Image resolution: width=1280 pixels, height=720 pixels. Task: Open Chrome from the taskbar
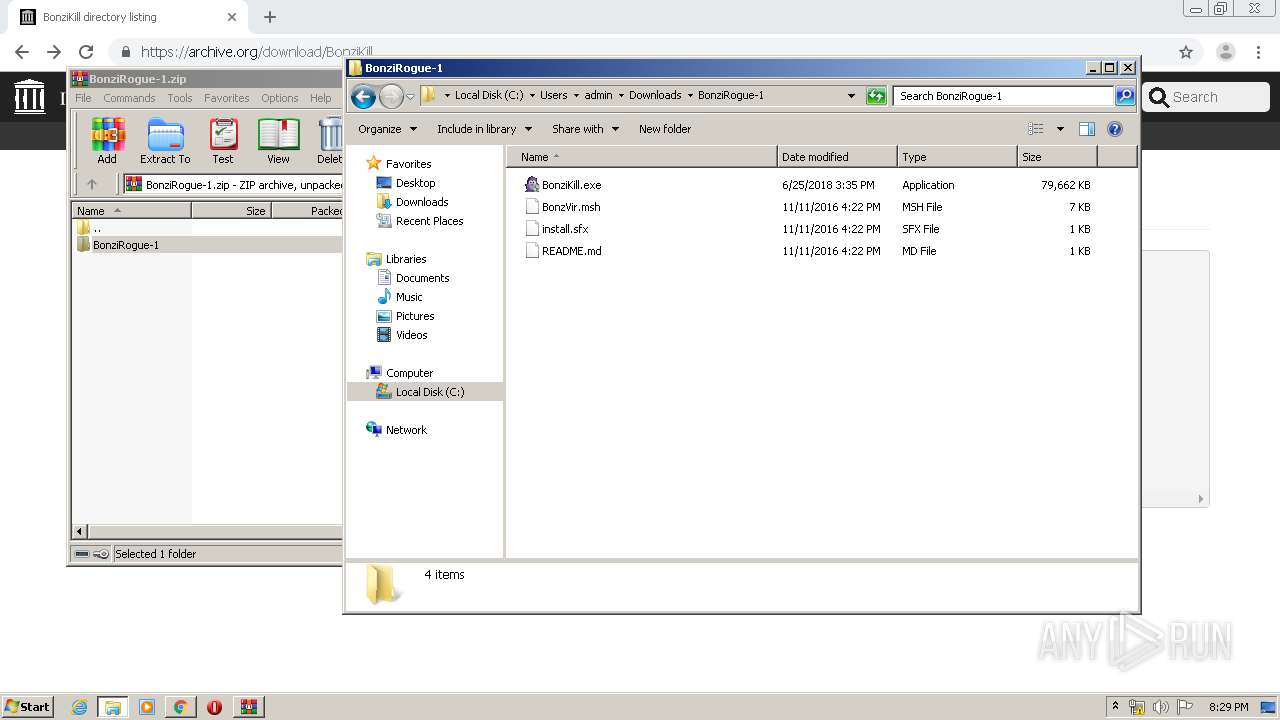point(180,707)
